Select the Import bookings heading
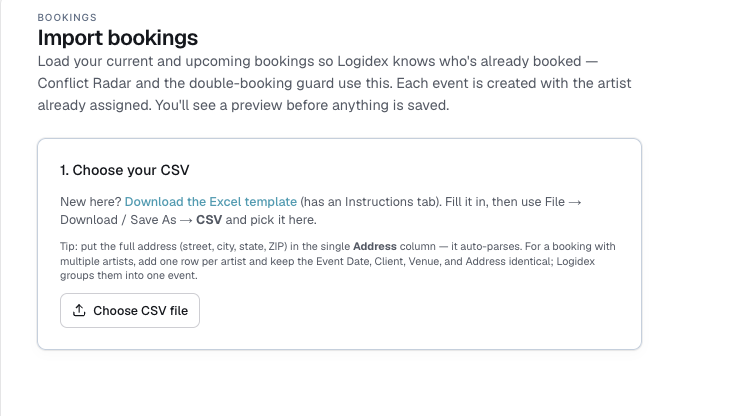 coord(118,38)
